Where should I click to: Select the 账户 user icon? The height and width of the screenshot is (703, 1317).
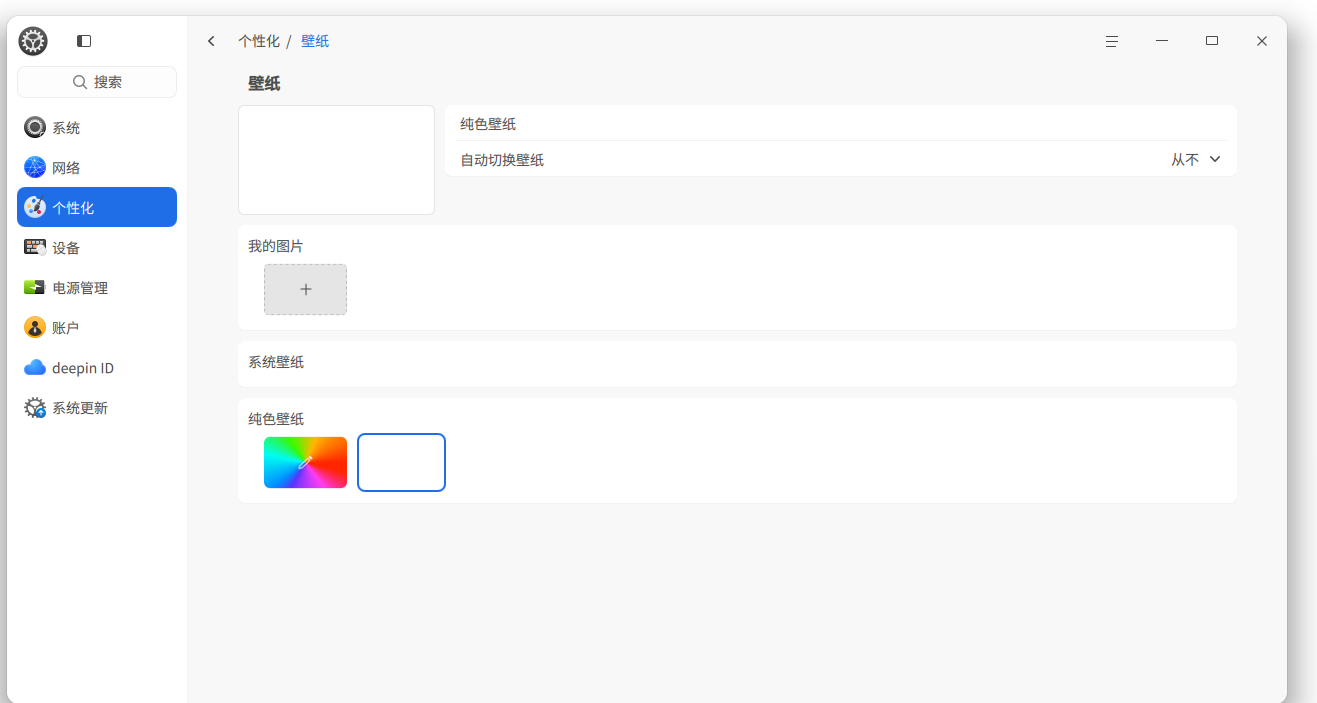click(x=35, y=327)
